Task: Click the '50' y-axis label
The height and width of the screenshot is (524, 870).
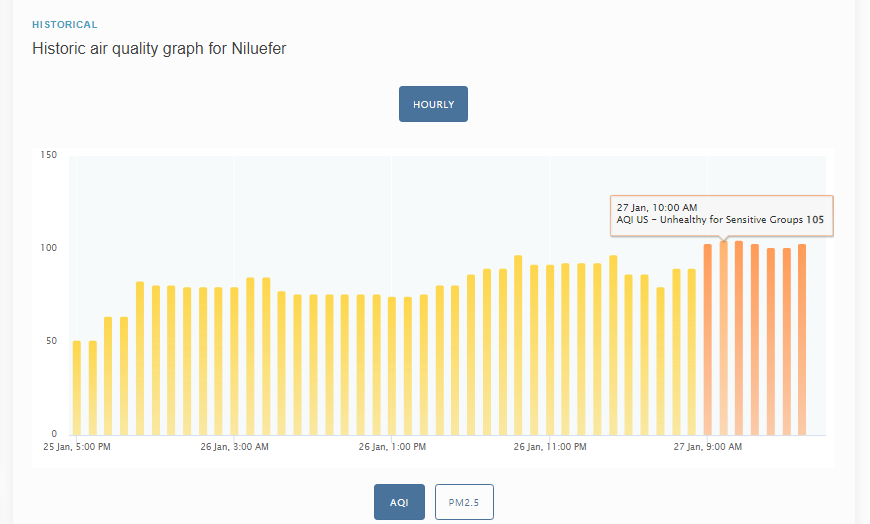Action: click(x=51, y=341)
